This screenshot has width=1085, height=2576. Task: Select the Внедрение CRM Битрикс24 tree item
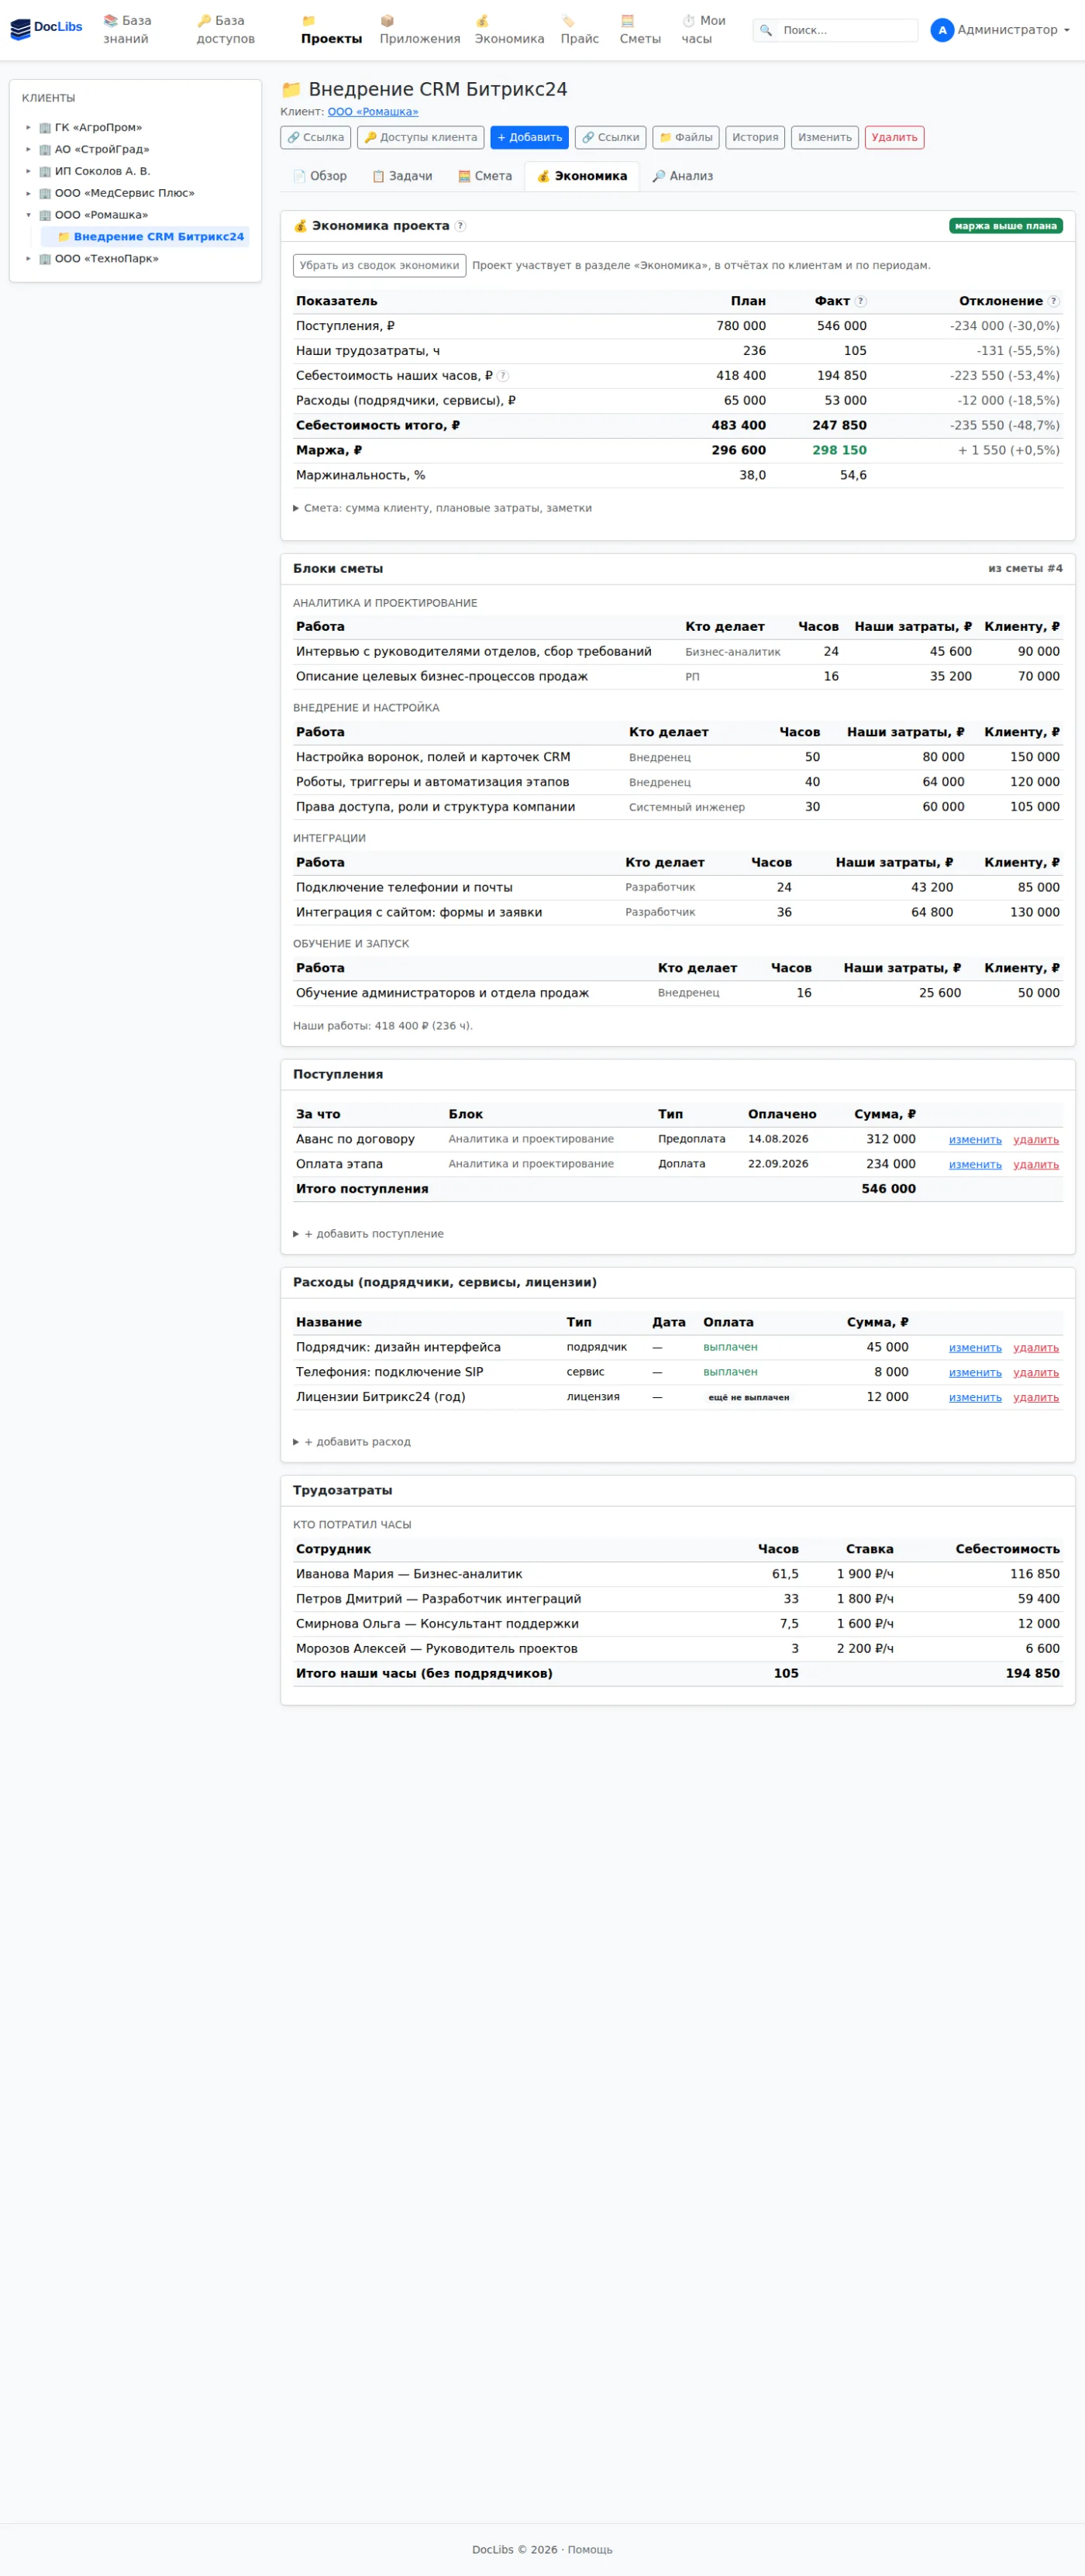pos(146,237)
